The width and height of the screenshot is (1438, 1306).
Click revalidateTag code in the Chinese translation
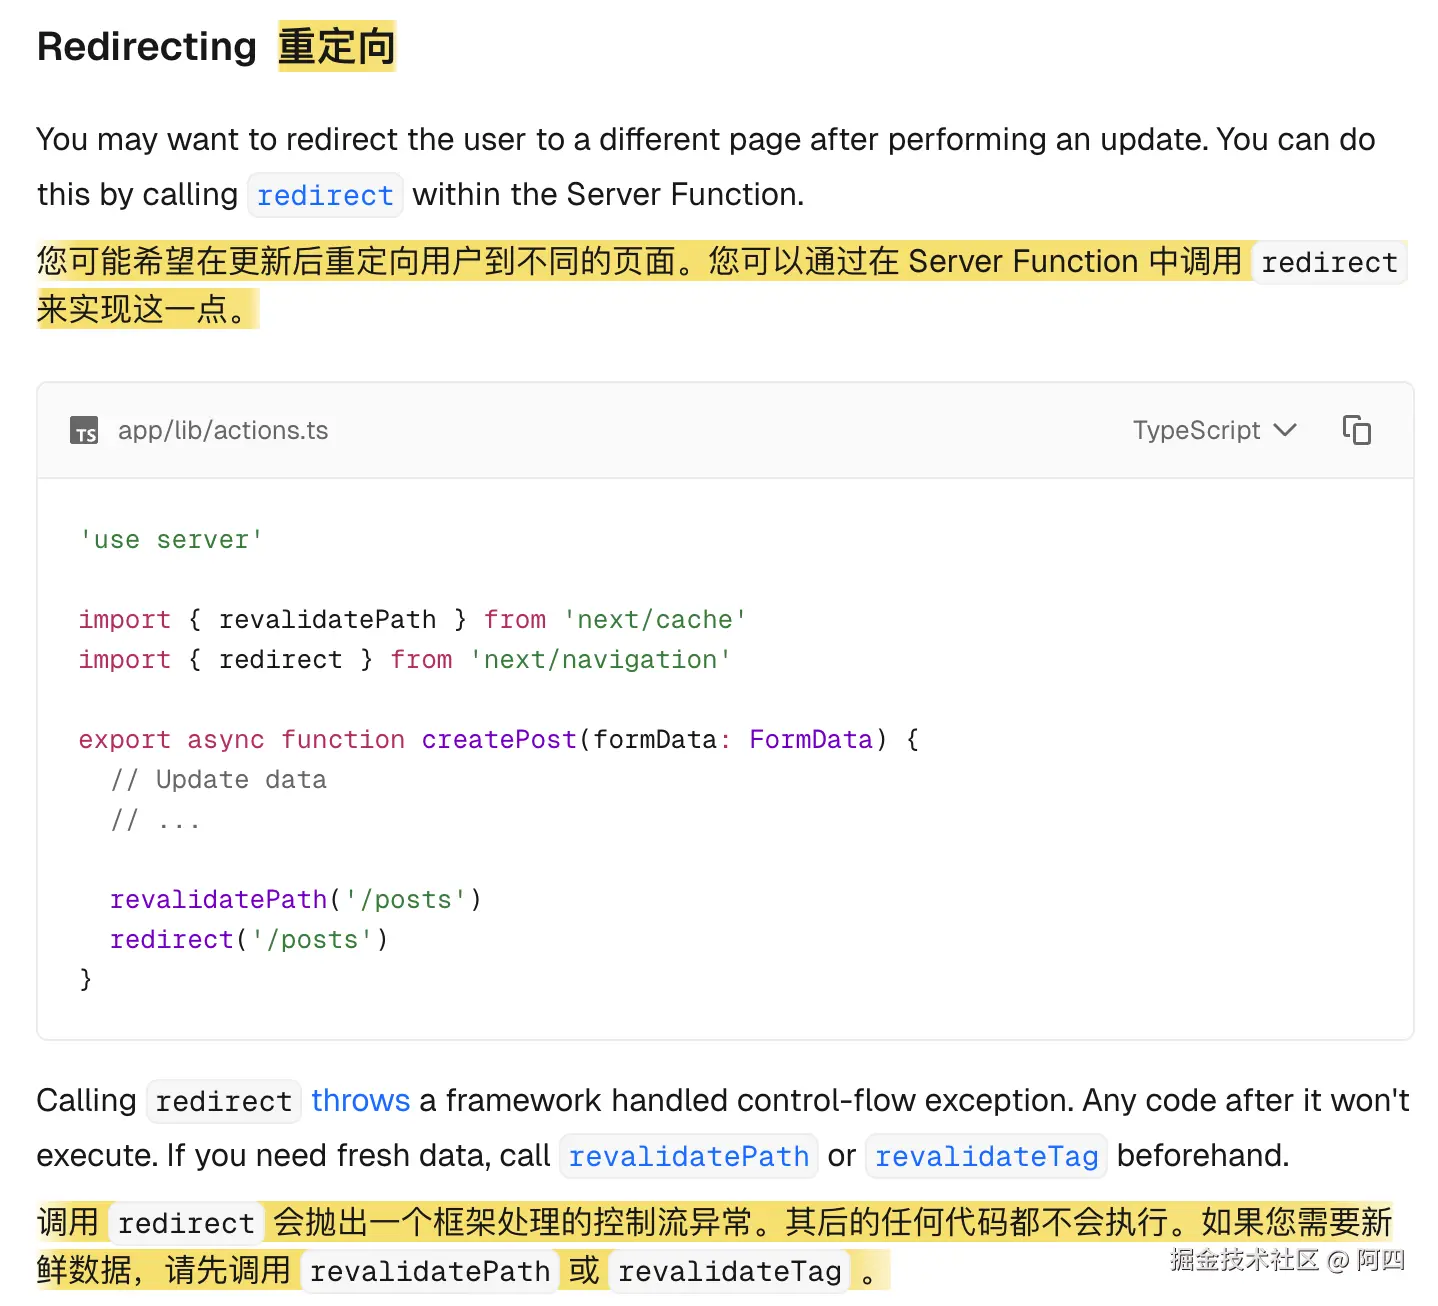tap(729, 1271)
